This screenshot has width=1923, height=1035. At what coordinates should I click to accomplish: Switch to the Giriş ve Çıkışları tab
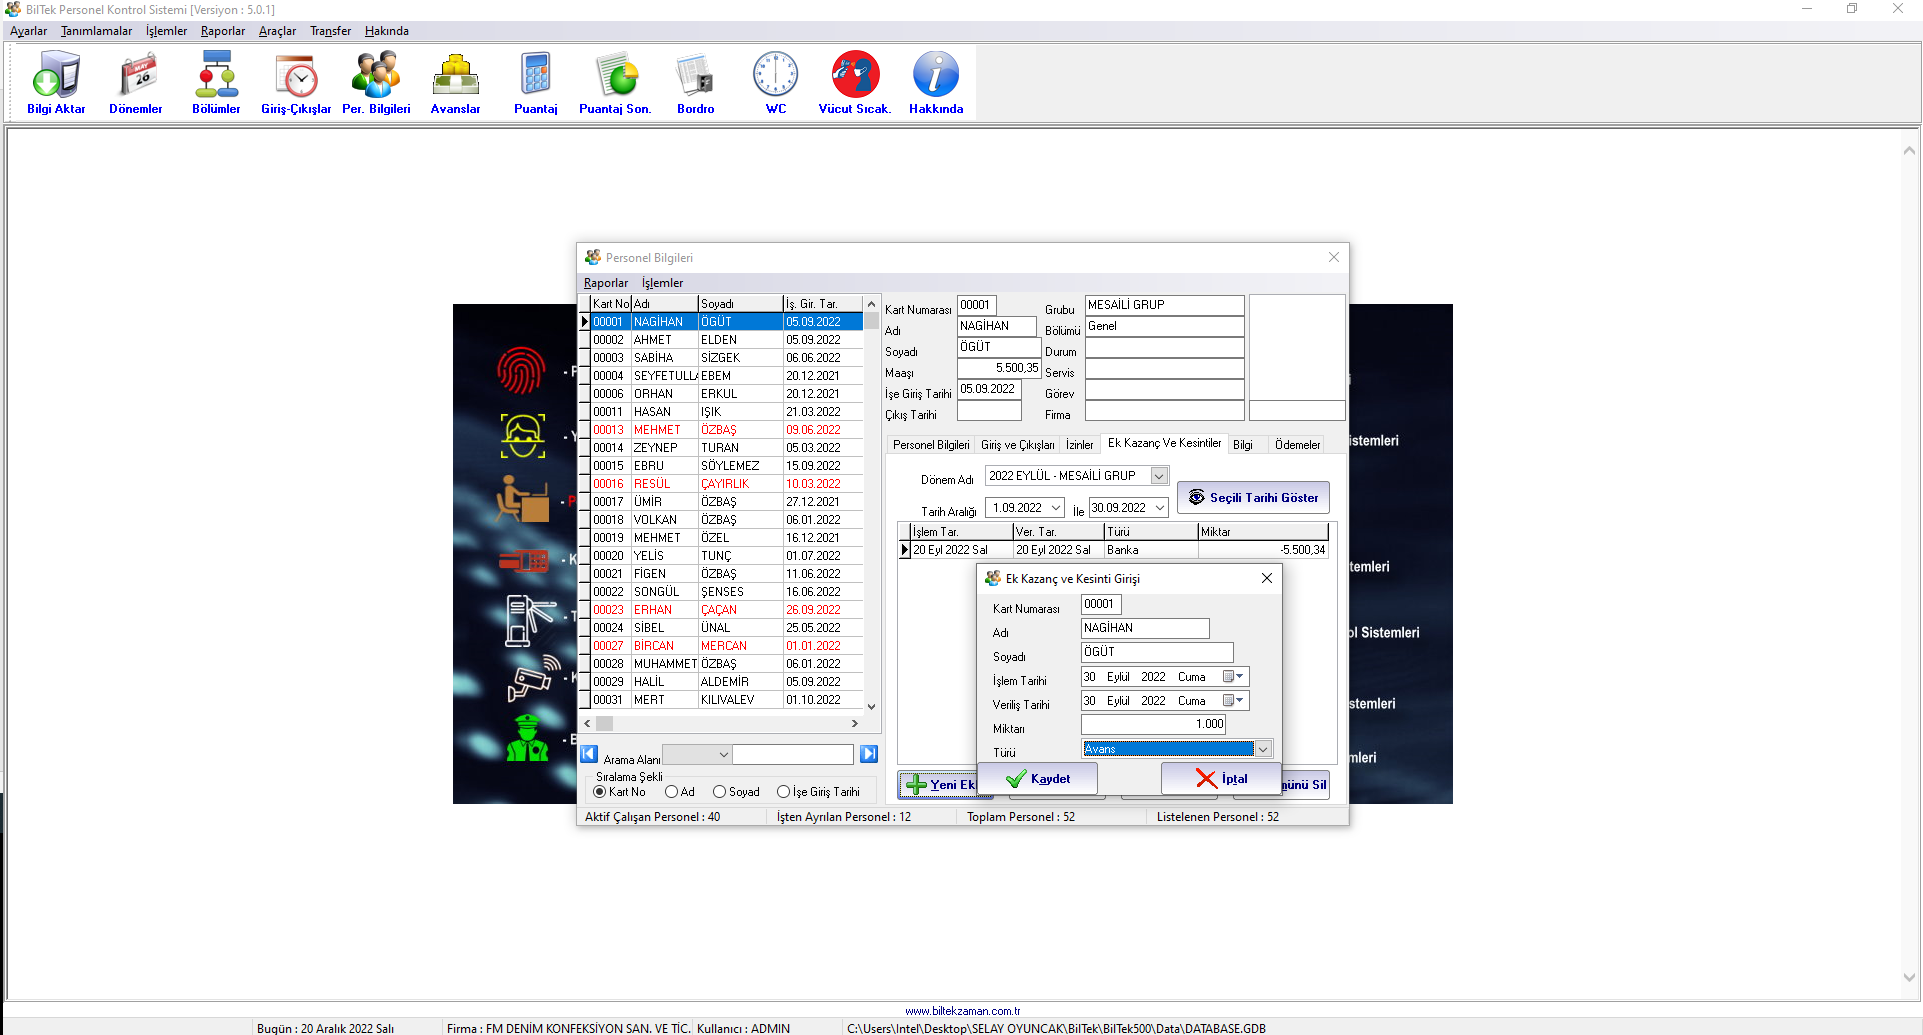(x=1017, y=445)
